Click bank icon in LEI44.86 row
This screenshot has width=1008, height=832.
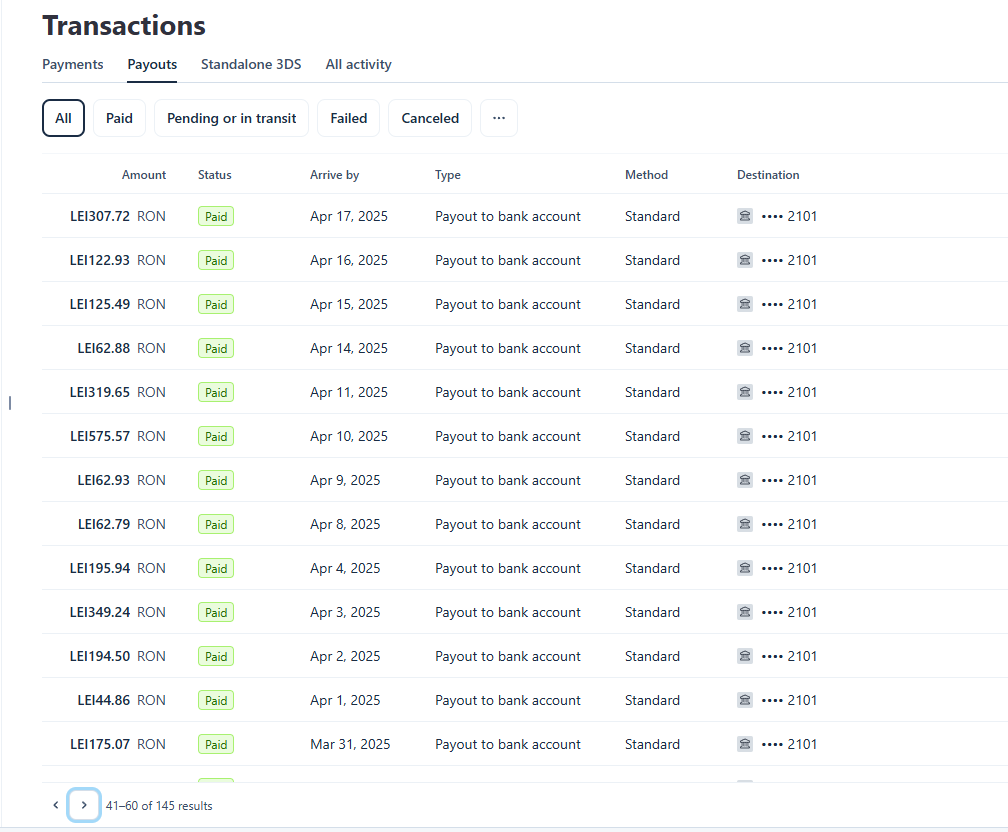pos(744,700)
